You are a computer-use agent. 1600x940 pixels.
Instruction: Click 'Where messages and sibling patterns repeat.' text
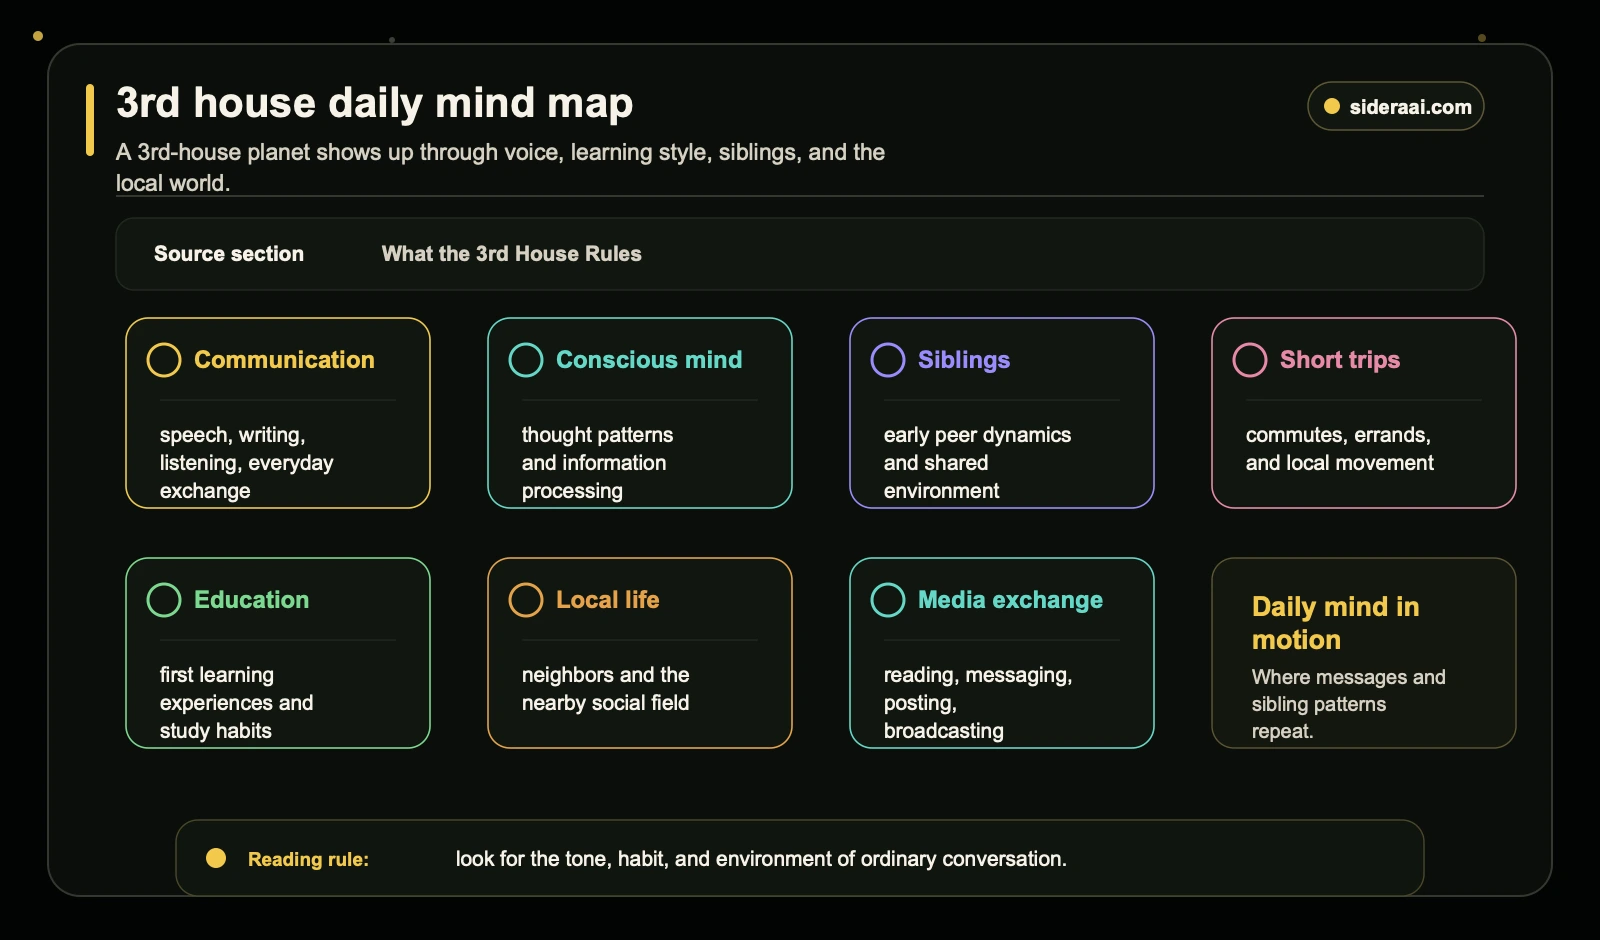point(1349,704)
